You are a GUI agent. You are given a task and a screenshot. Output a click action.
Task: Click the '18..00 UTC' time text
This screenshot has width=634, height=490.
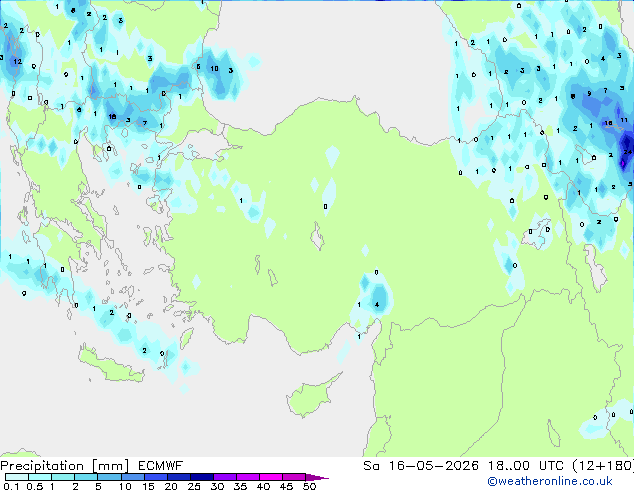526,466
